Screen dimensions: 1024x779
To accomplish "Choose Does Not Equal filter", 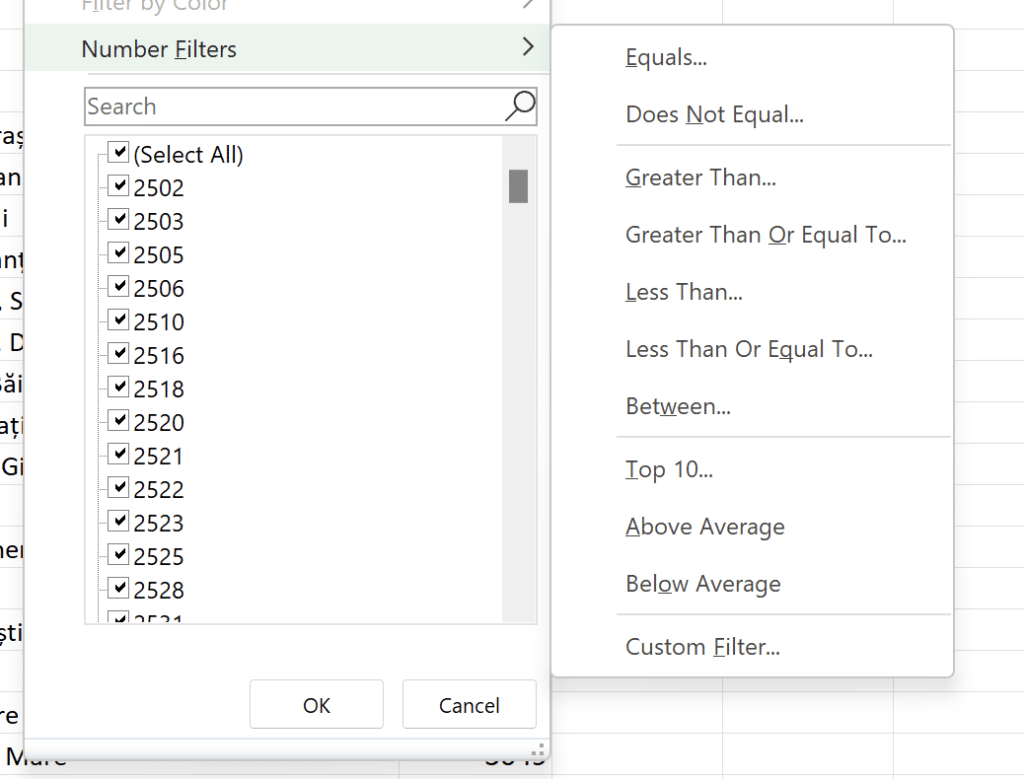I will (x=714, y=114).
